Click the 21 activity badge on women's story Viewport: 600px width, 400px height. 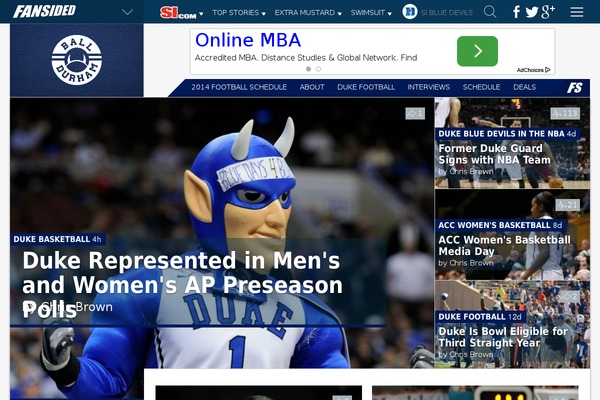567,205
